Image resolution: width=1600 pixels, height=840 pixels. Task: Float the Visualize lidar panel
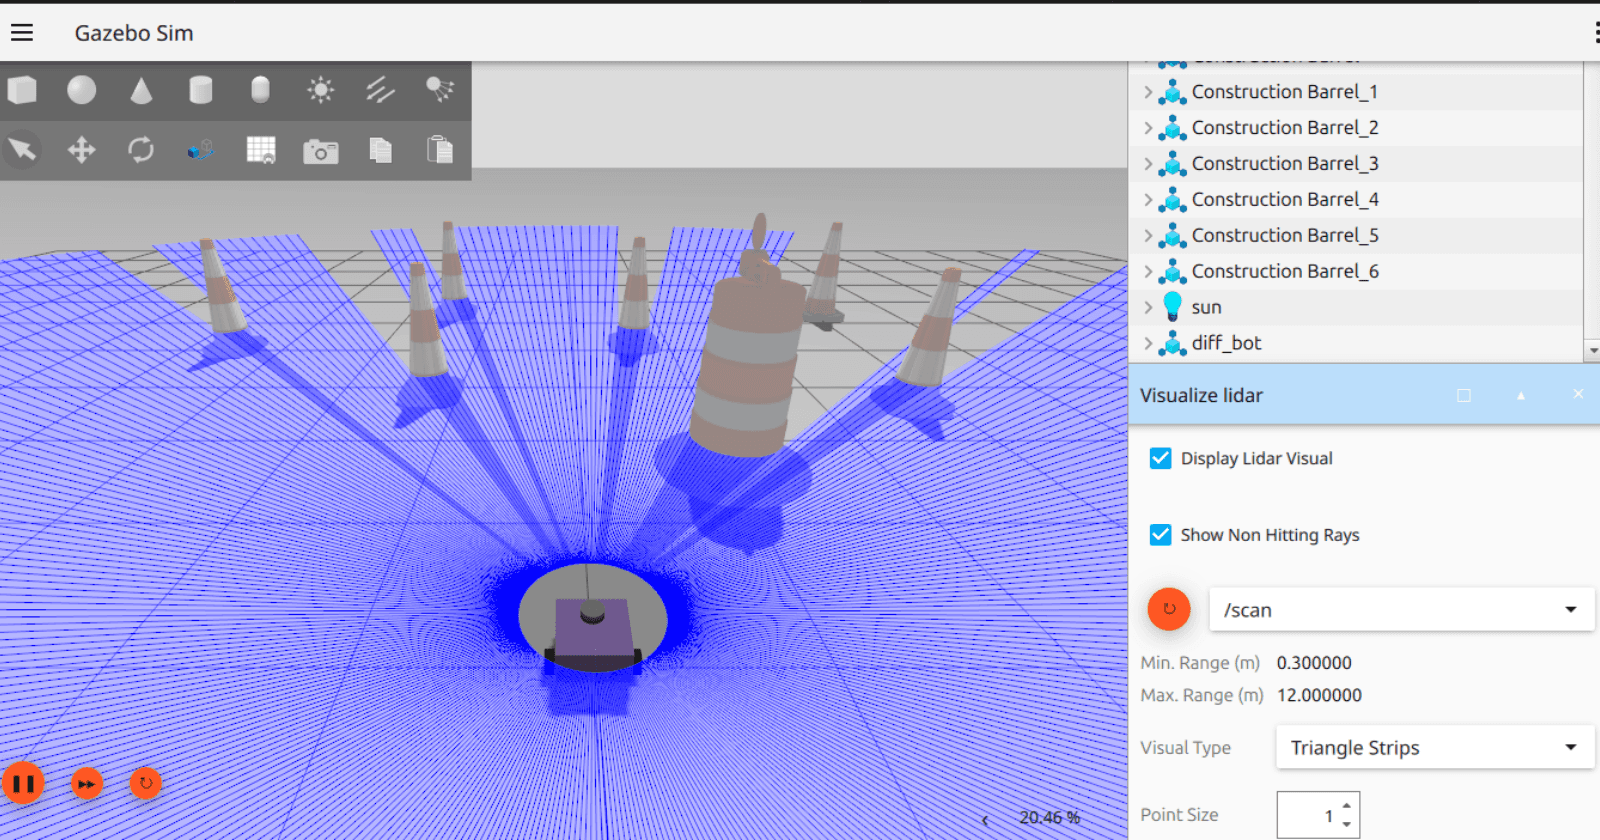coord(1464,396)
